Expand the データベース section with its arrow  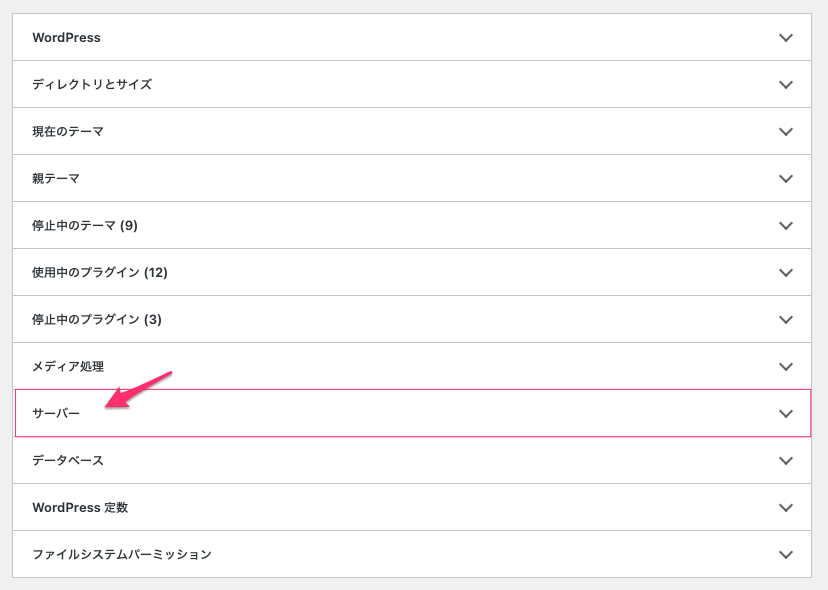pyautogui.click(x=786, y=461)
